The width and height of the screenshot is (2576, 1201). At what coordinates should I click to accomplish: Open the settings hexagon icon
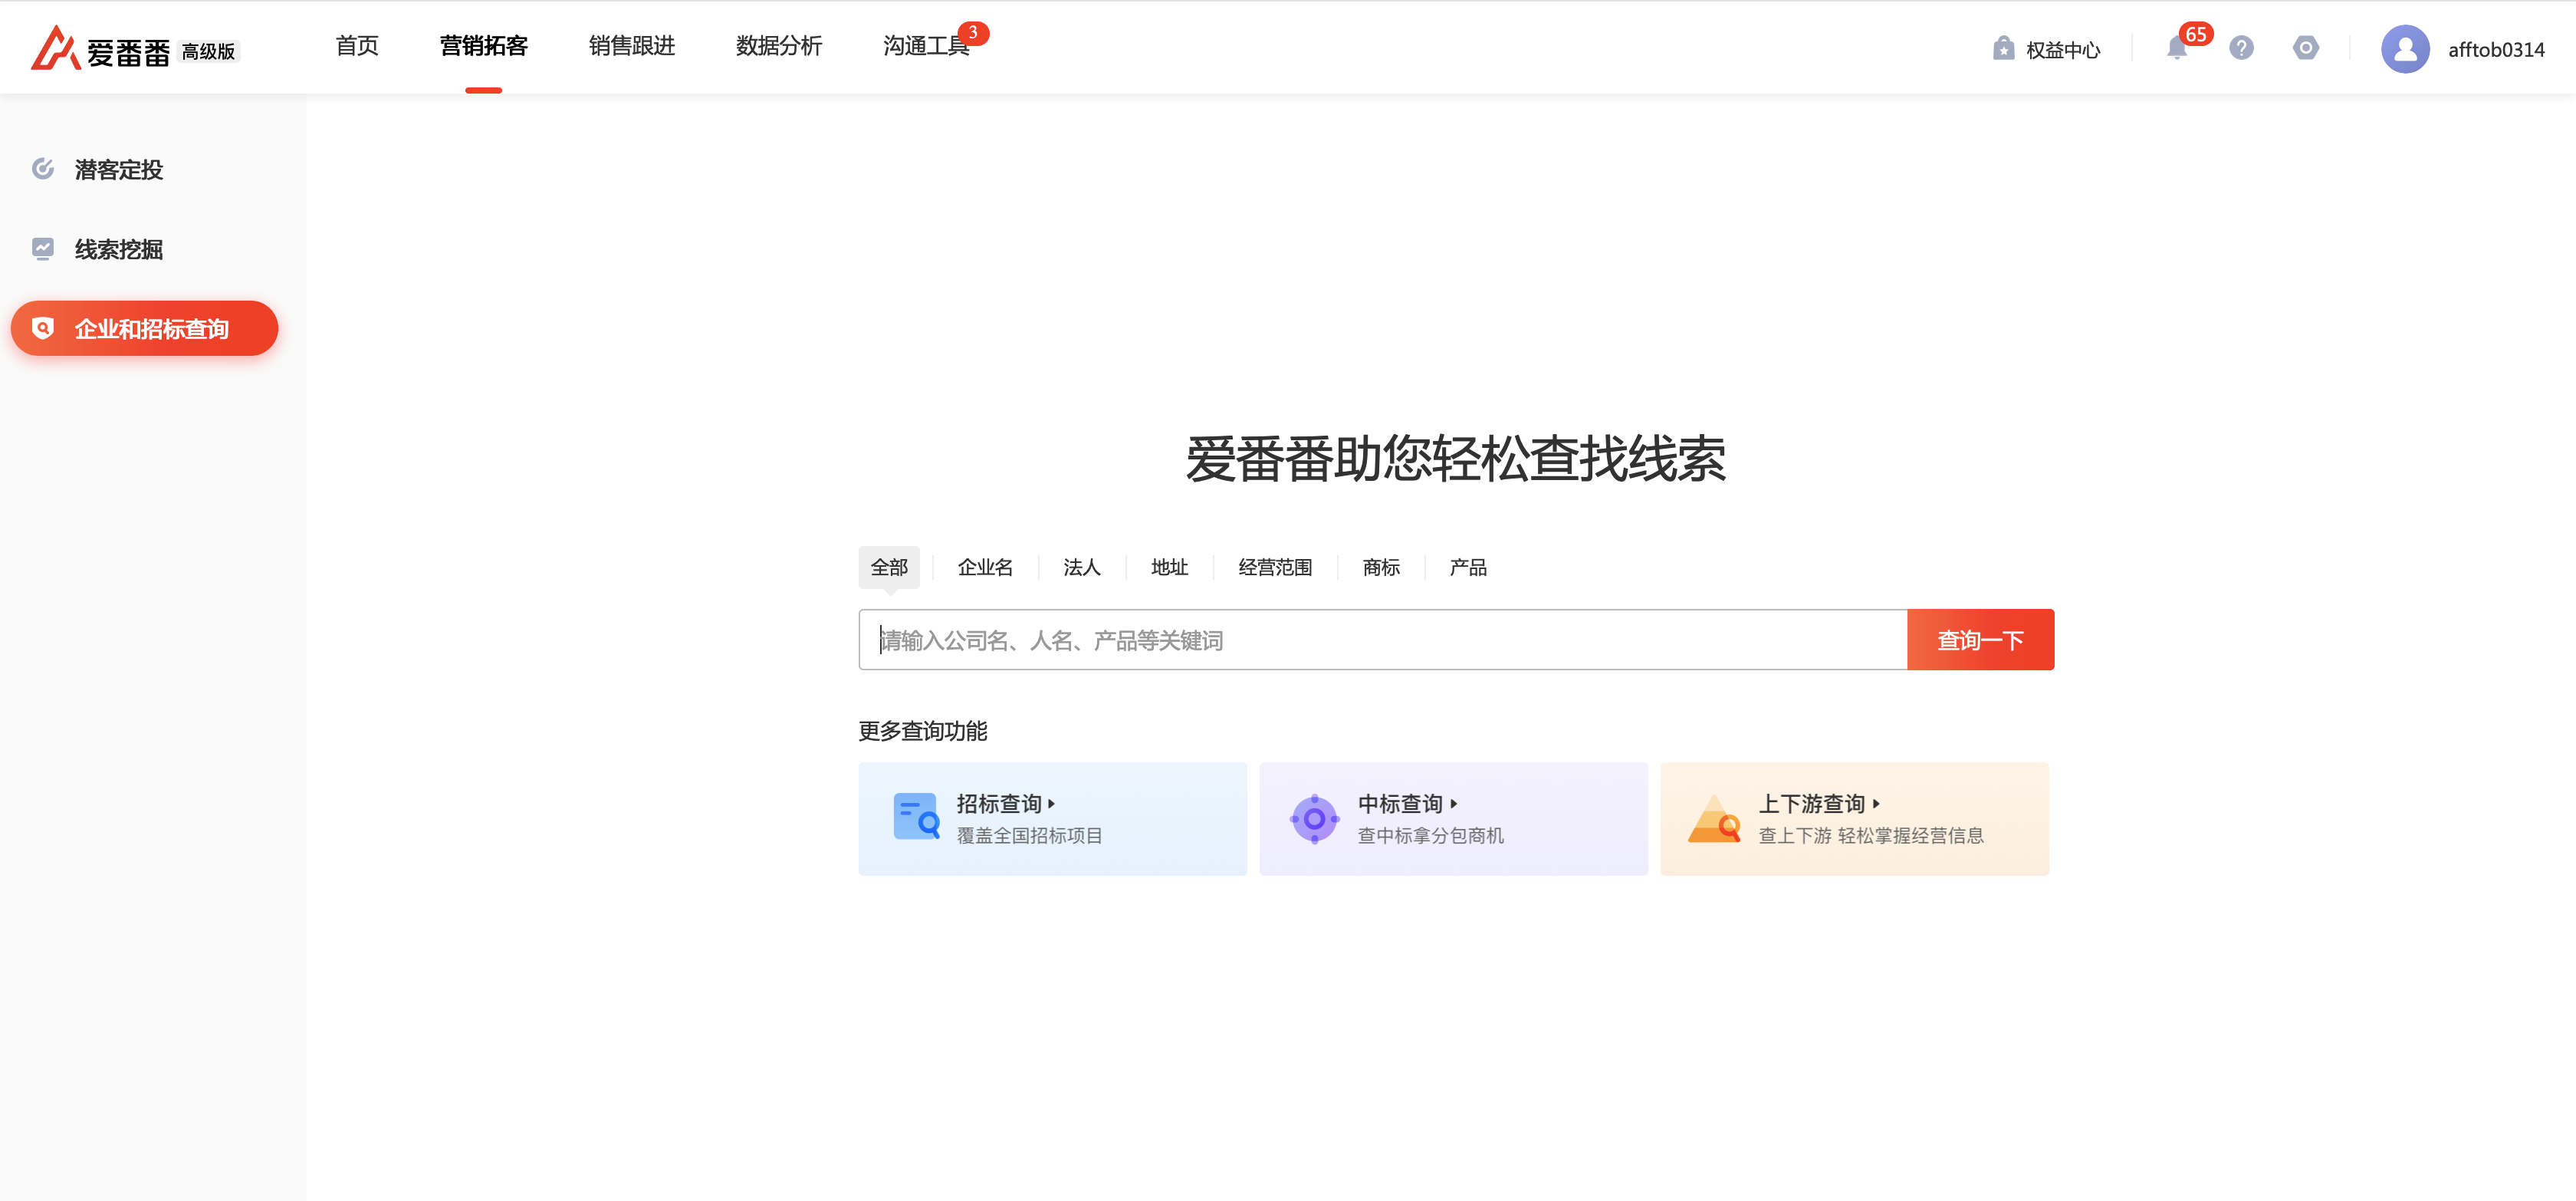(x=2305, y=48)
